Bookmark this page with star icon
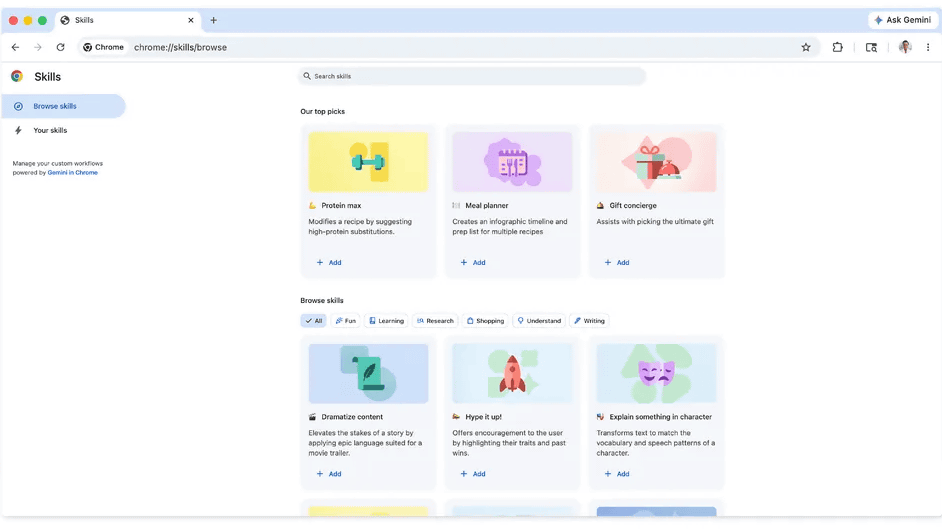Screen dimensions: 942x530 click(x=806, y=47)
